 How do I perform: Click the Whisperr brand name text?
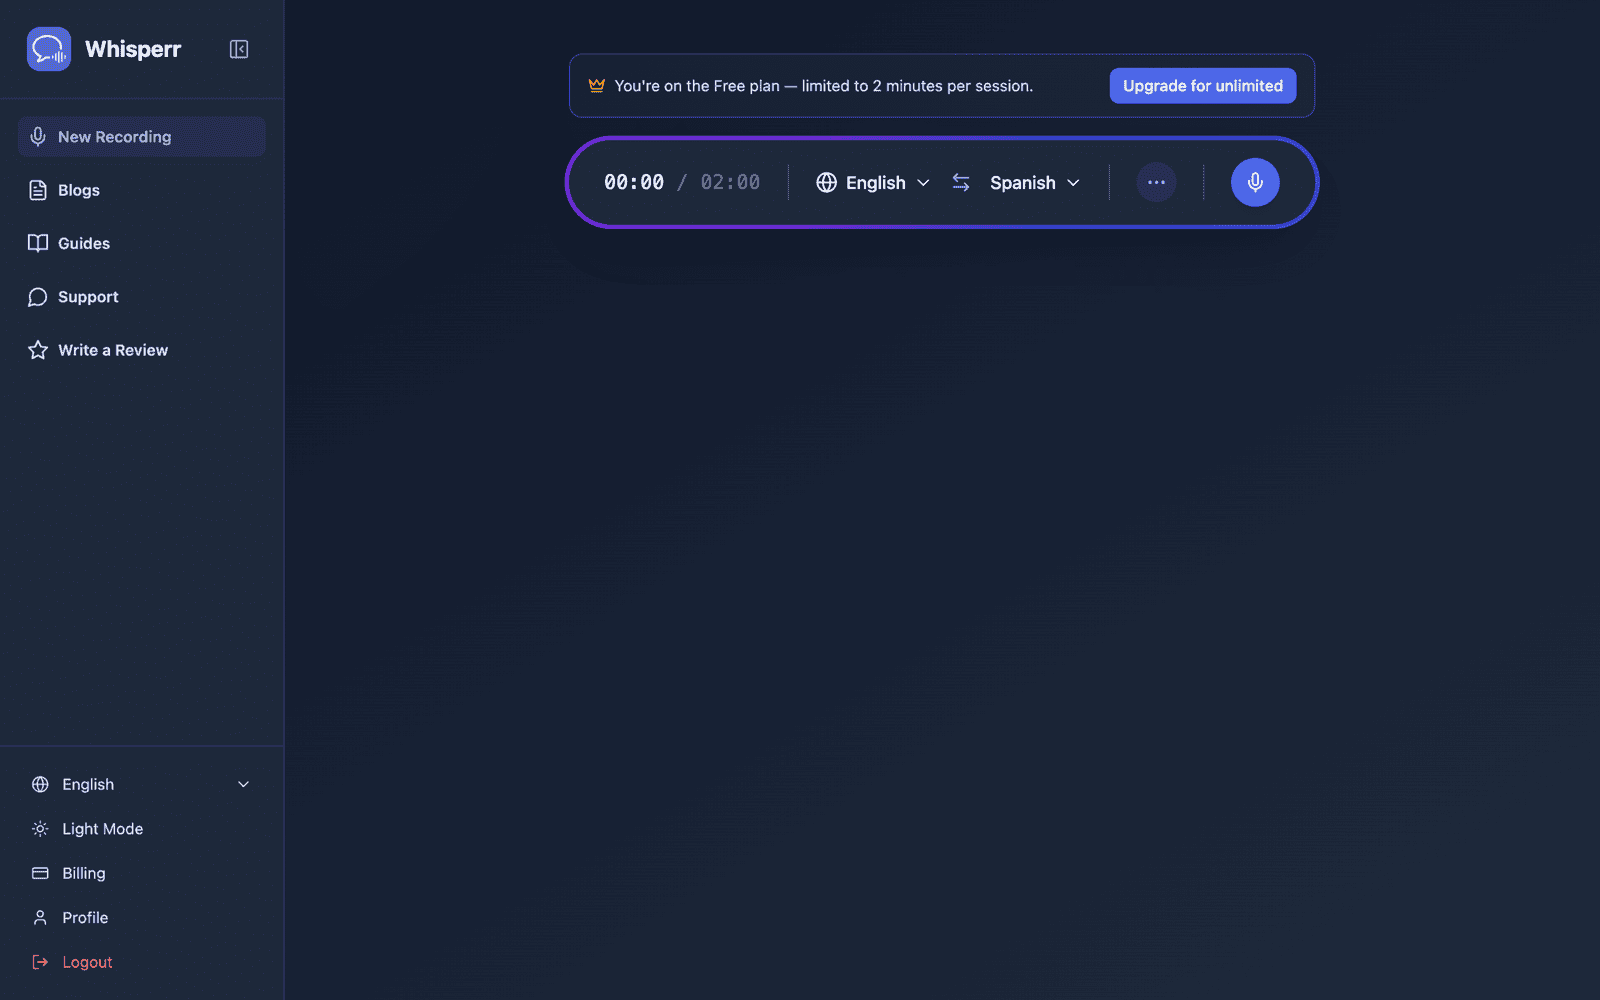(133, 49)
